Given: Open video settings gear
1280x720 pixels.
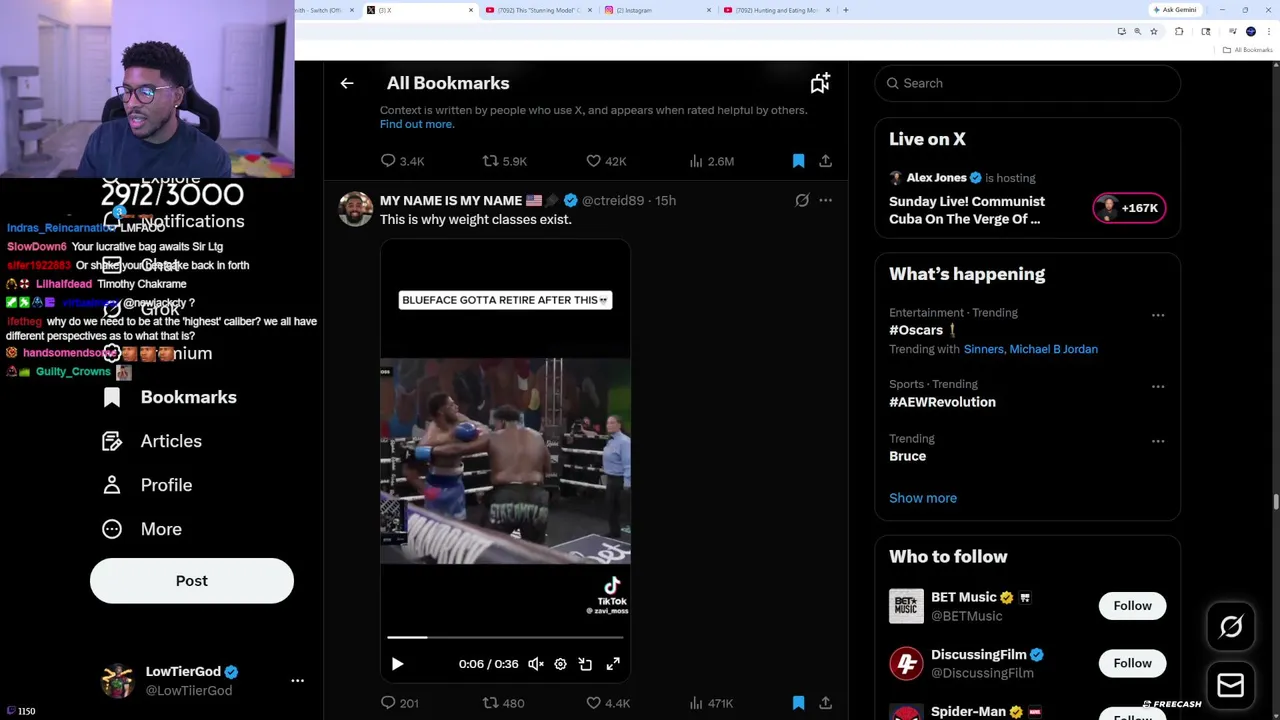Looking at the screenshot, I should pyautogui.click(x=560, y=664).
